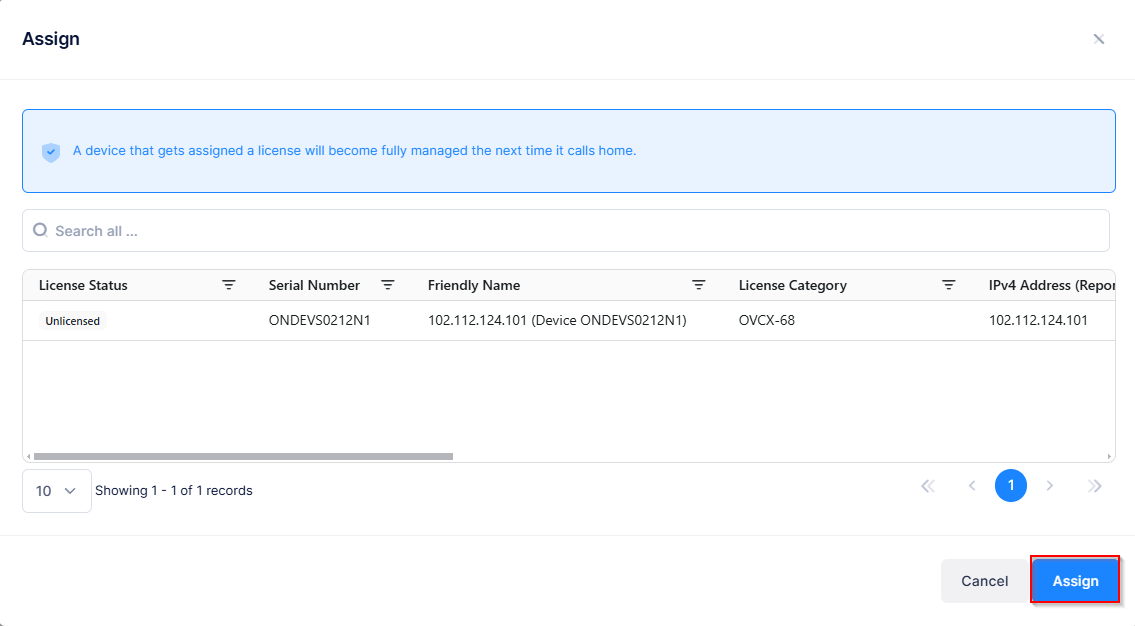This screenshot has width=1135, height=626.
Task: Go to the first page of records
Action: point(927,486)
